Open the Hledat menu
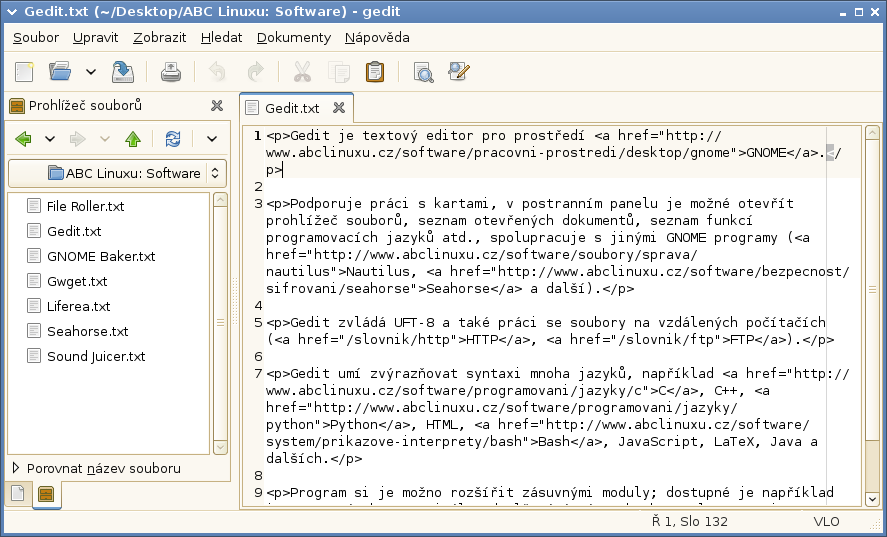 coord(221,37)
